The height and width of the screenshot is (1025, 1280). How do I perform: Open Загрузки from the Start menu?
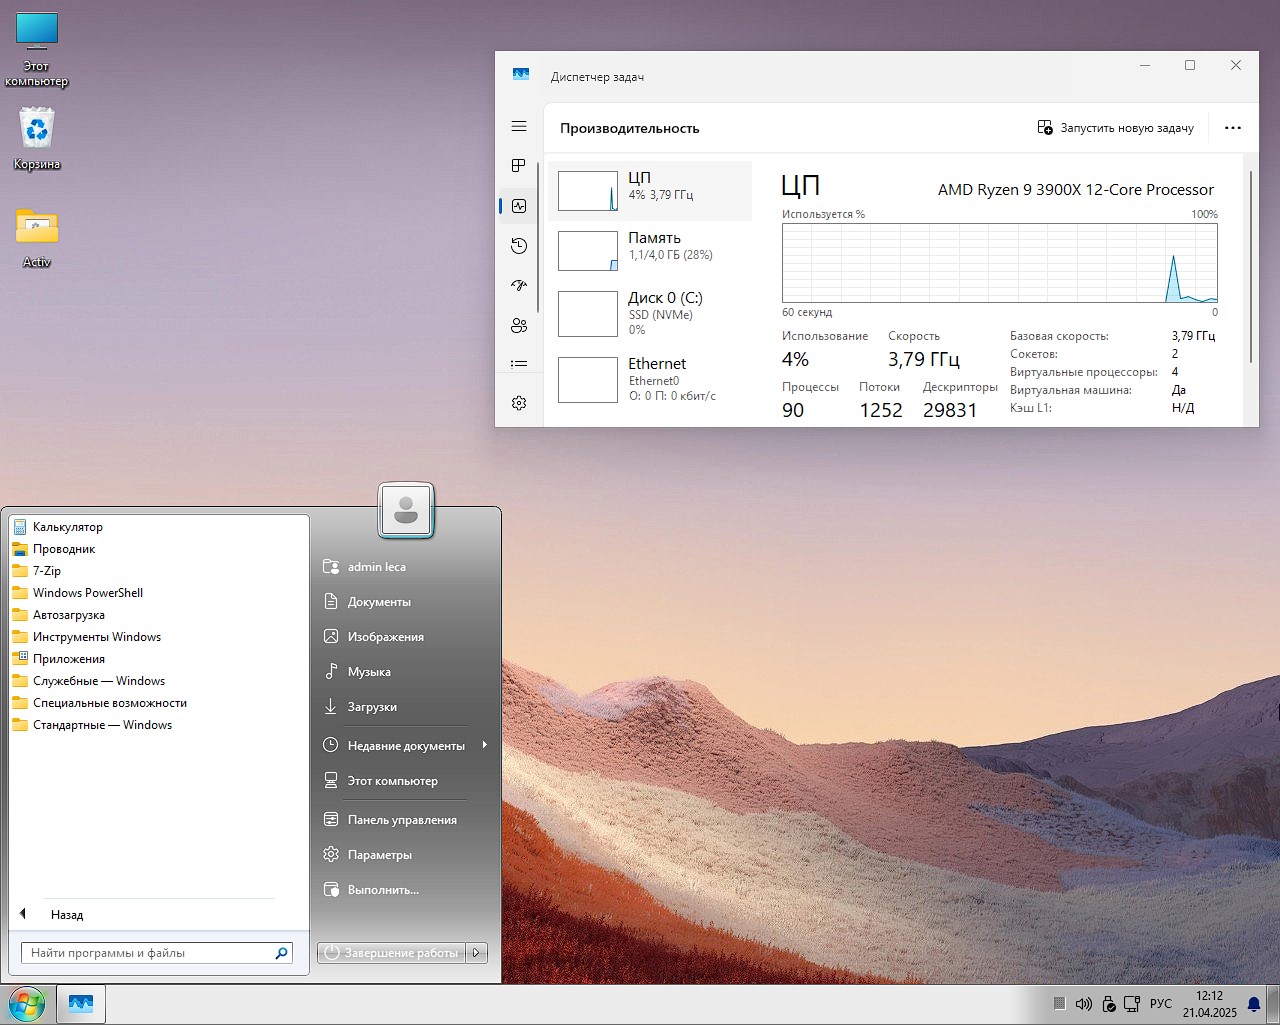[x=405, y=707]
